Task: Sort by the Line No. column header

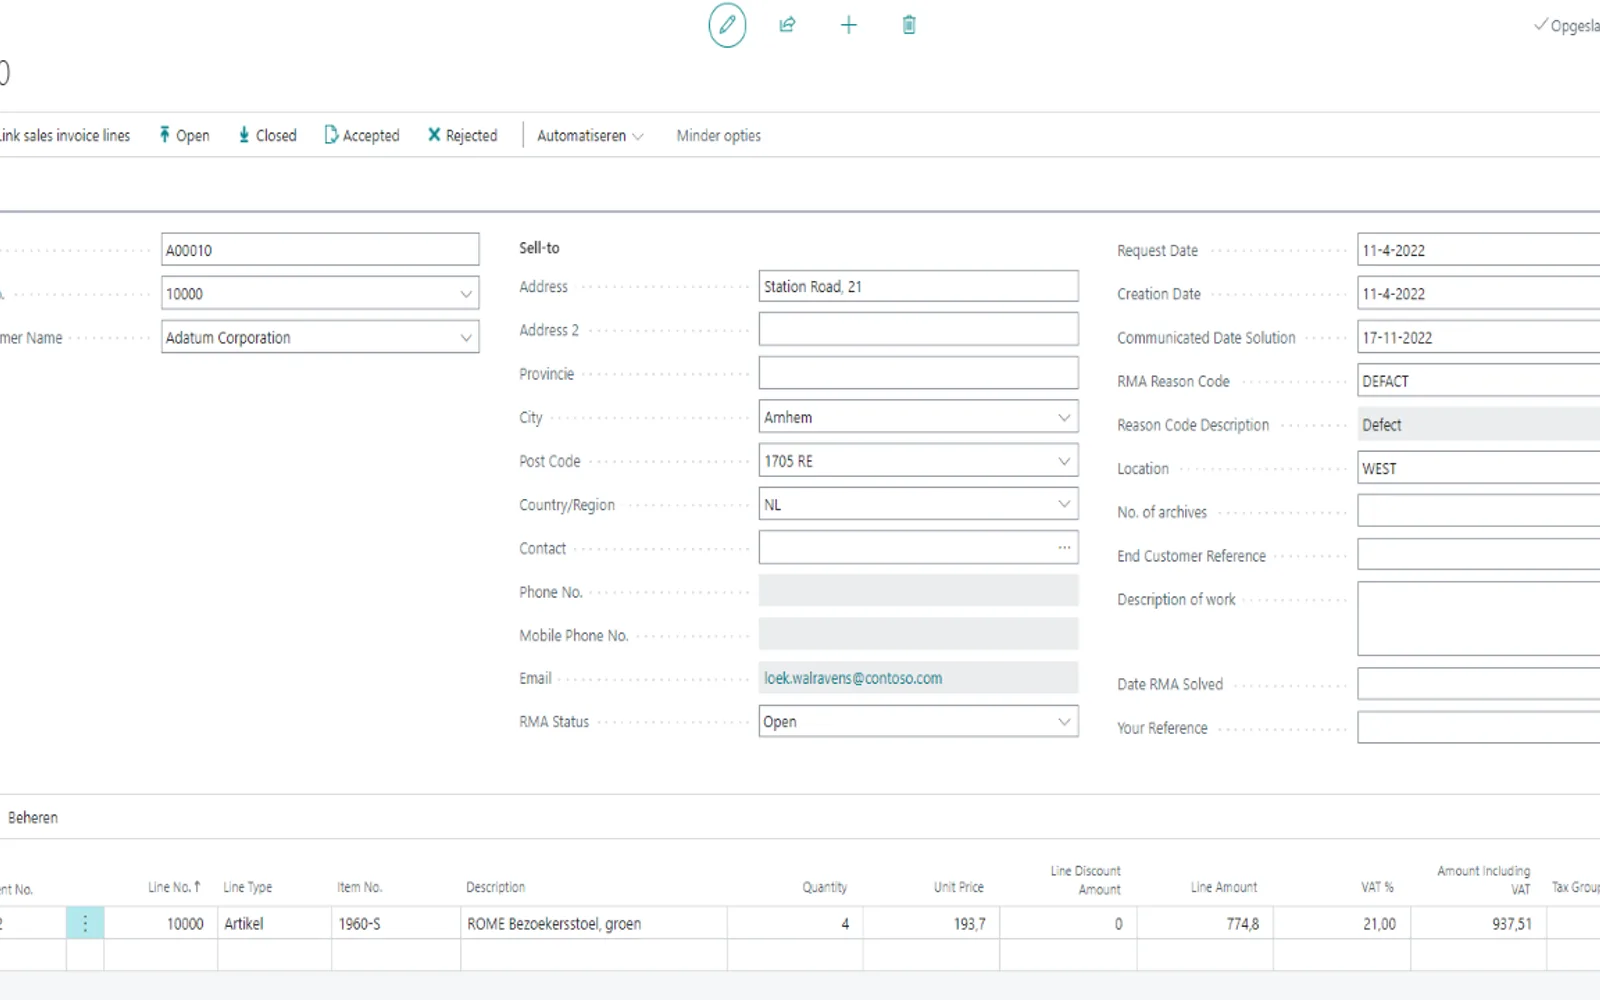Action: pyautogui.click(x=174, y=887)
